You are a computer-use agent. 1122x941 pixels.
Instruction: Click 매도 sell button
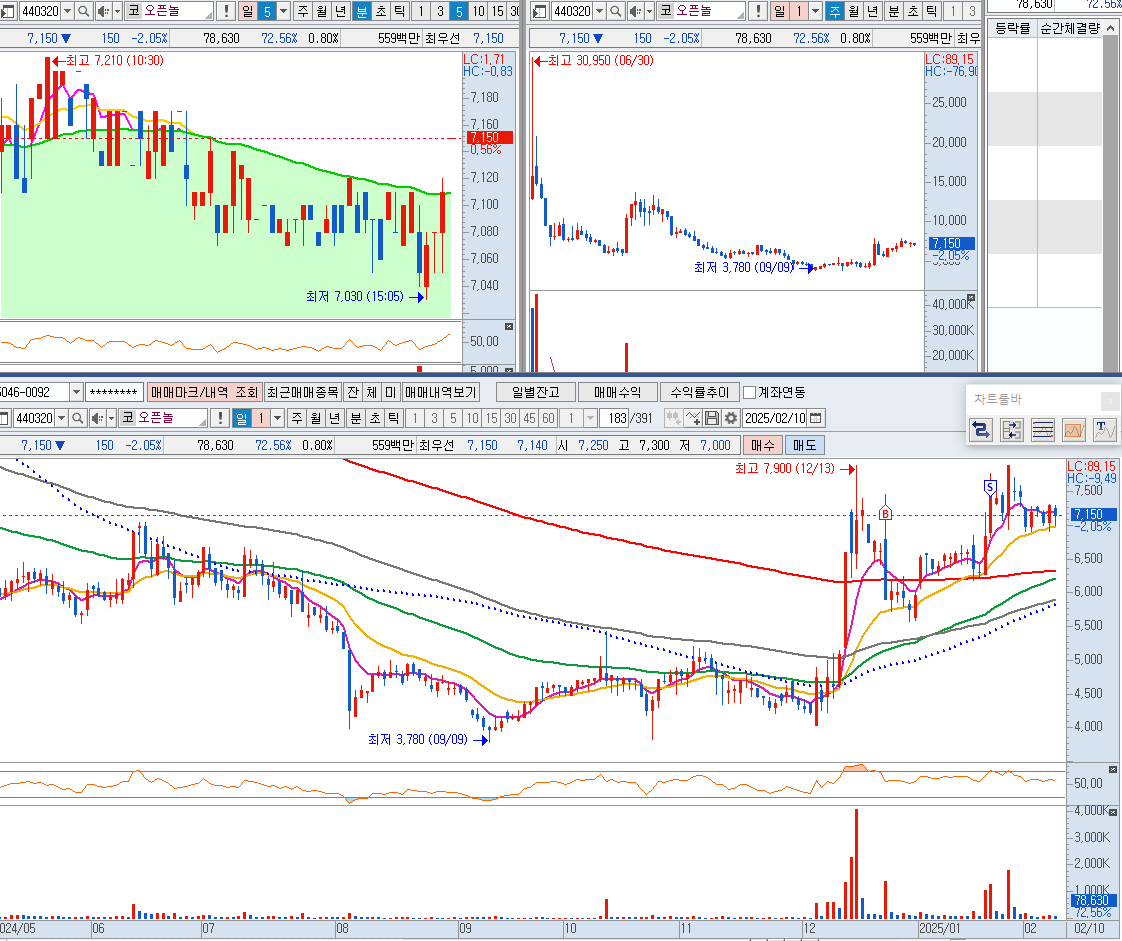805,445
